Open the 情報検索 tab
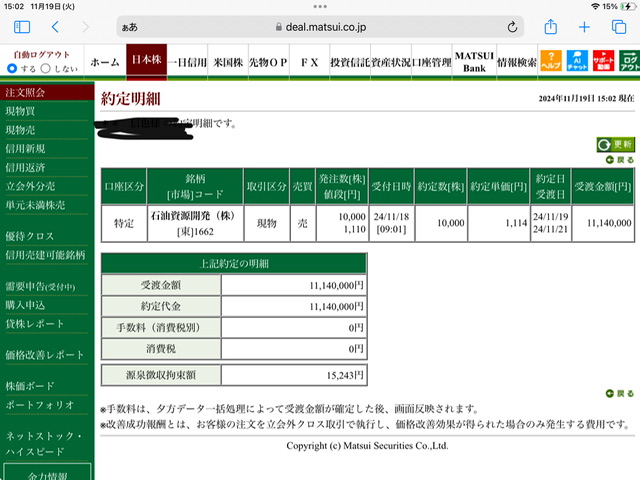This screenshot has width=640, height=480. tap(517, 62)
